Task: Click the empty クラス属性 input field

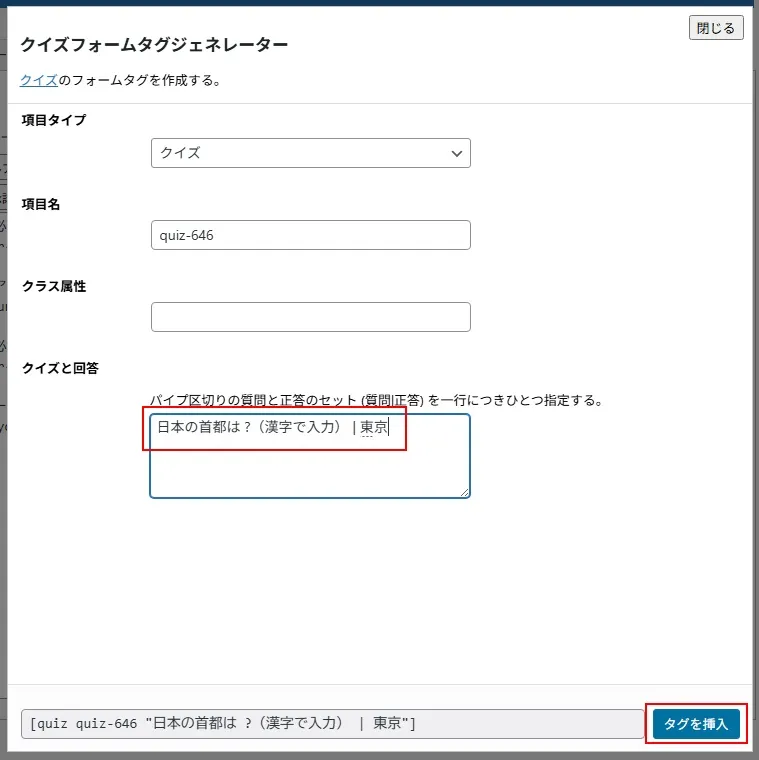Action: click(310, 317)
